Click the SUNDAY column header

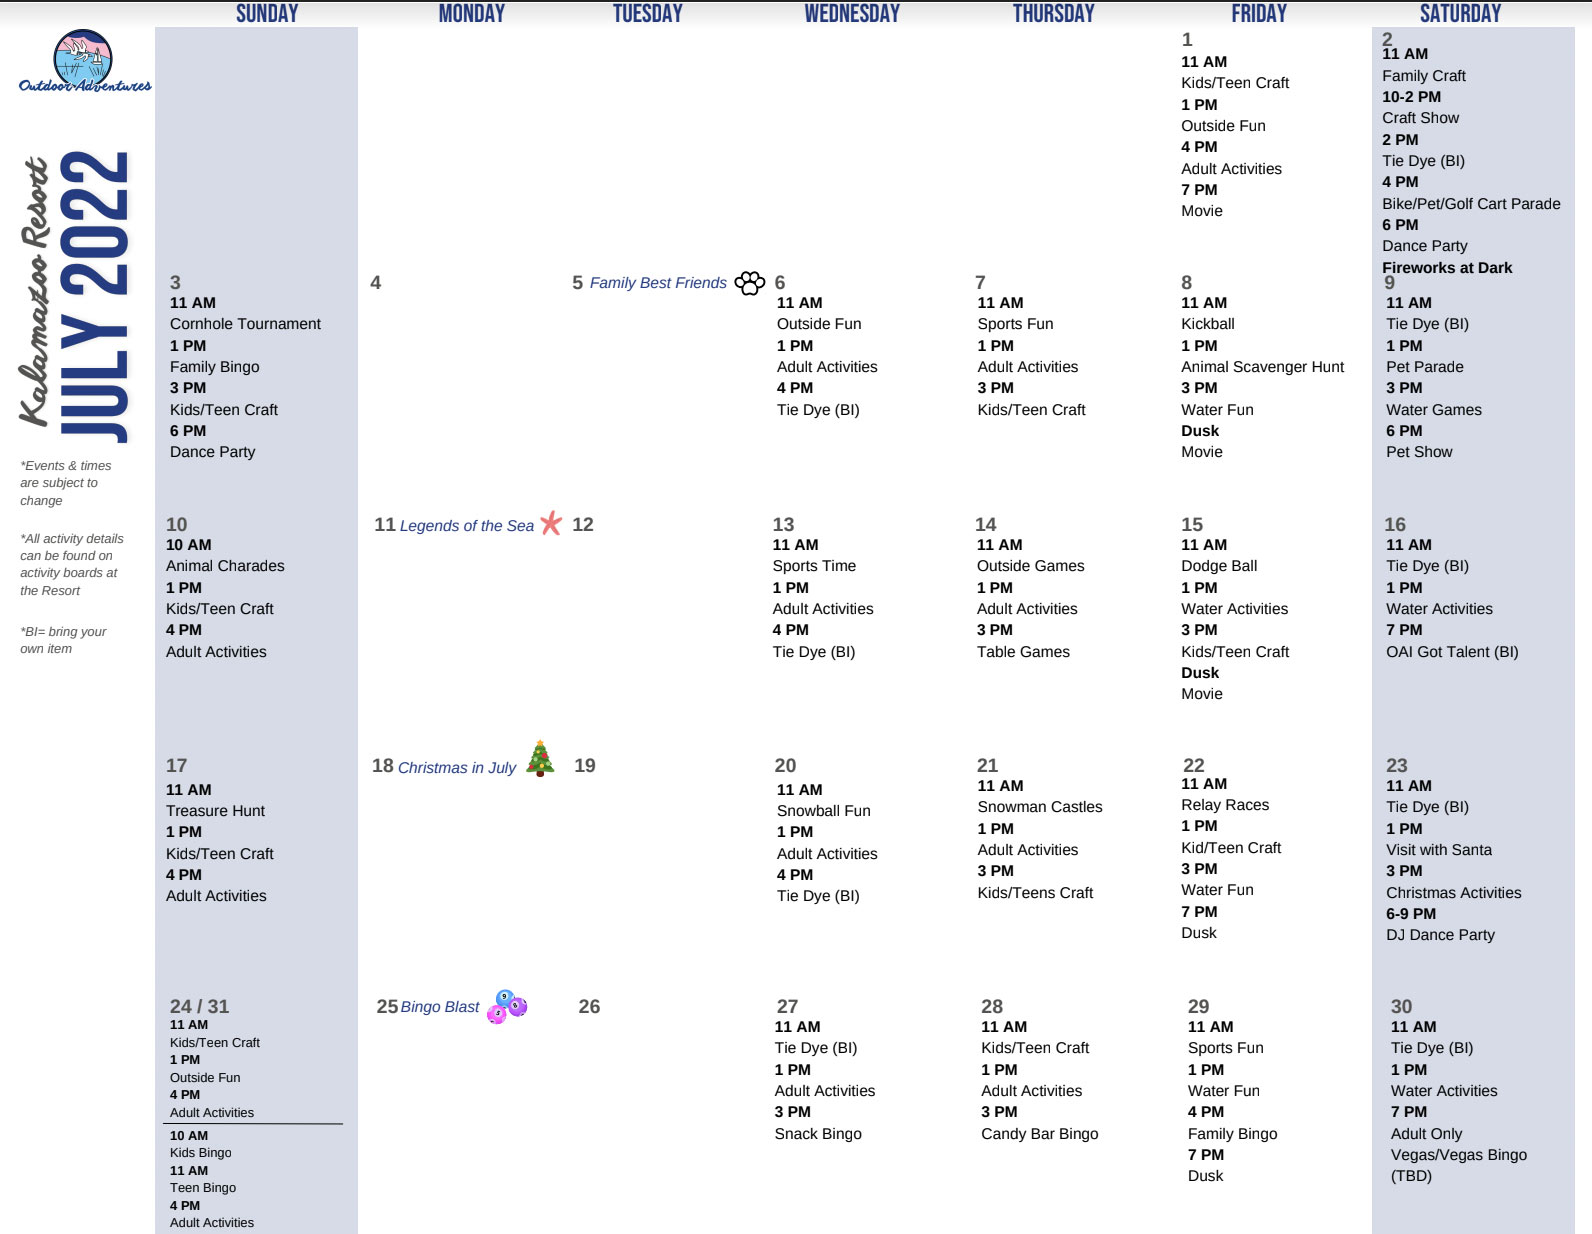(x=267, y=13)
